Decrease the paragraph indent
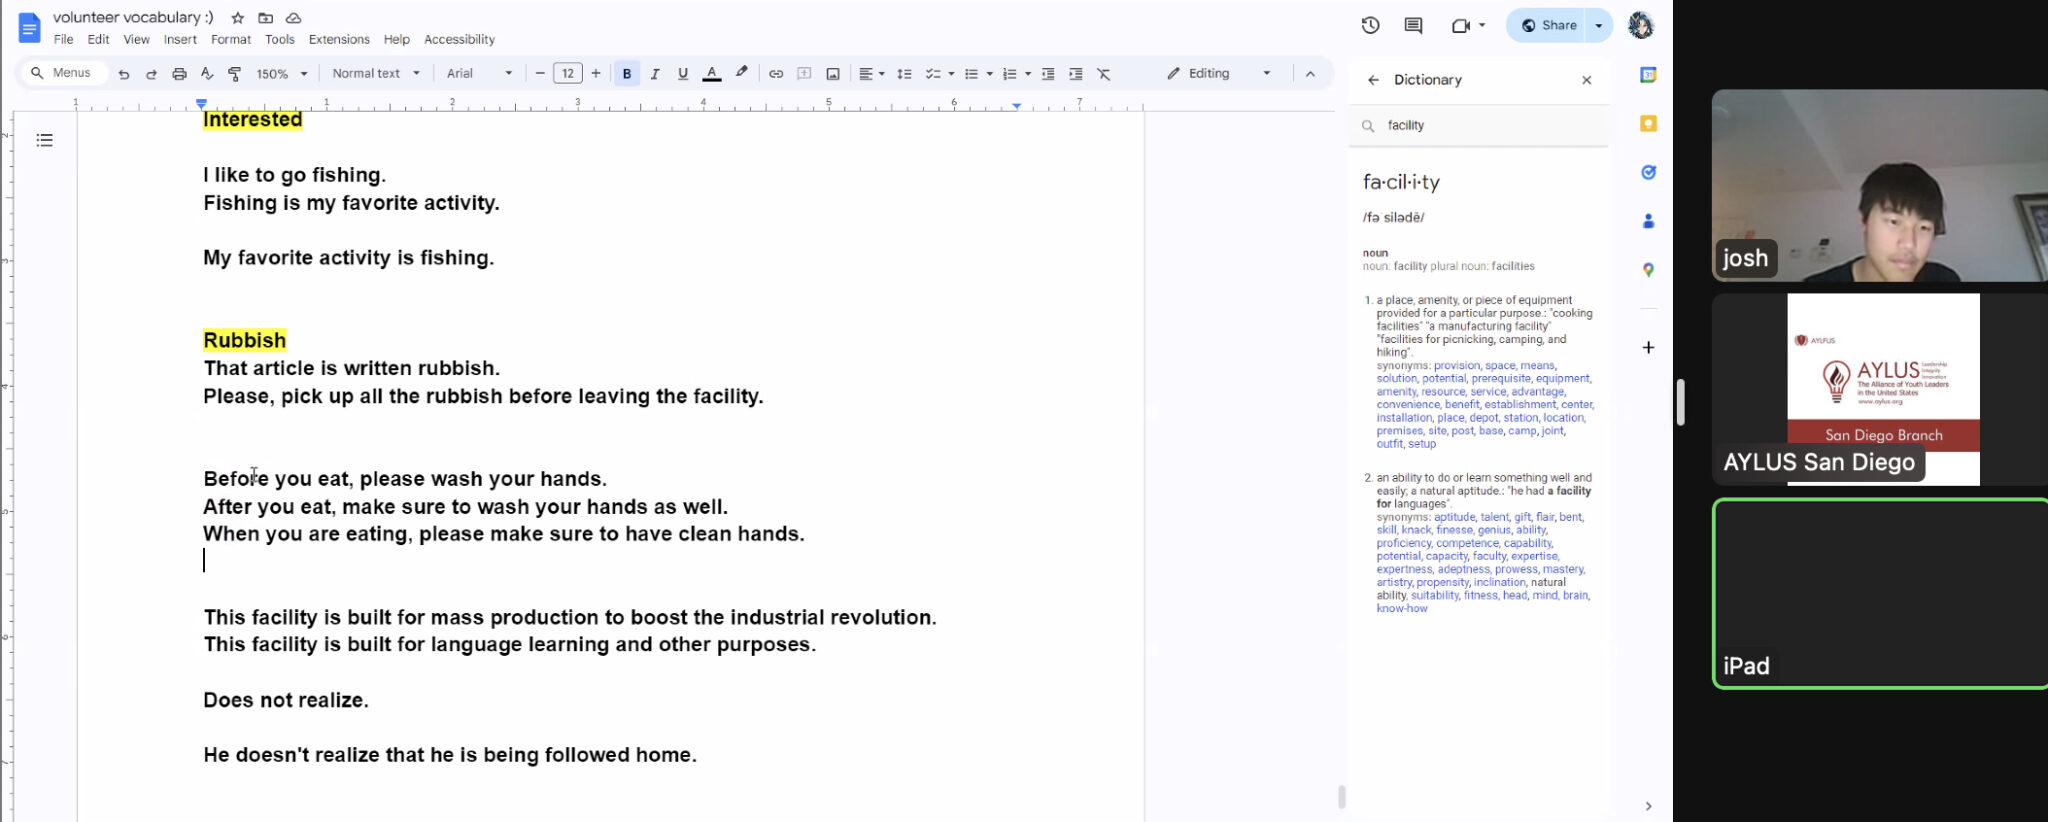The height and width of the screenshot is (822, 2048). coord(1048,74)
